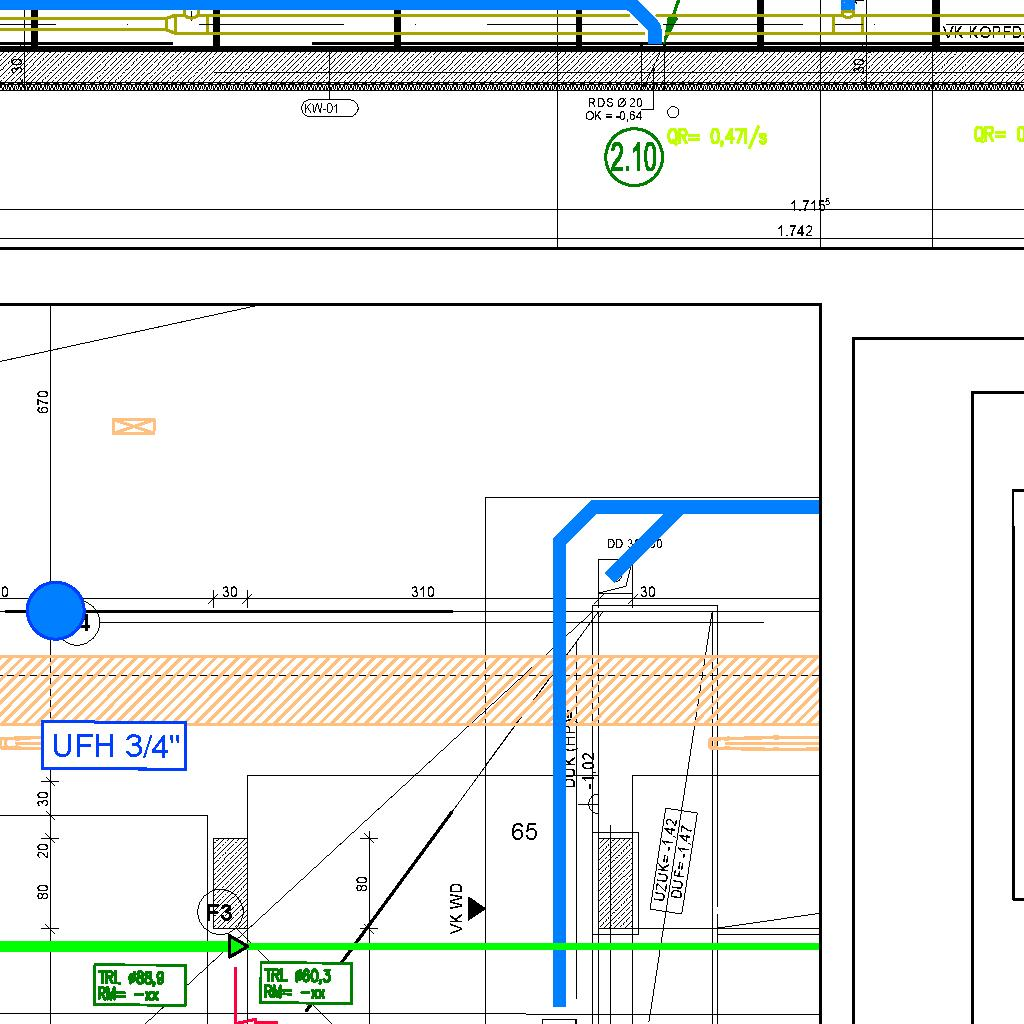
Task: Select the yellow QR= 0,47l/s text
Action: point(717,137)
